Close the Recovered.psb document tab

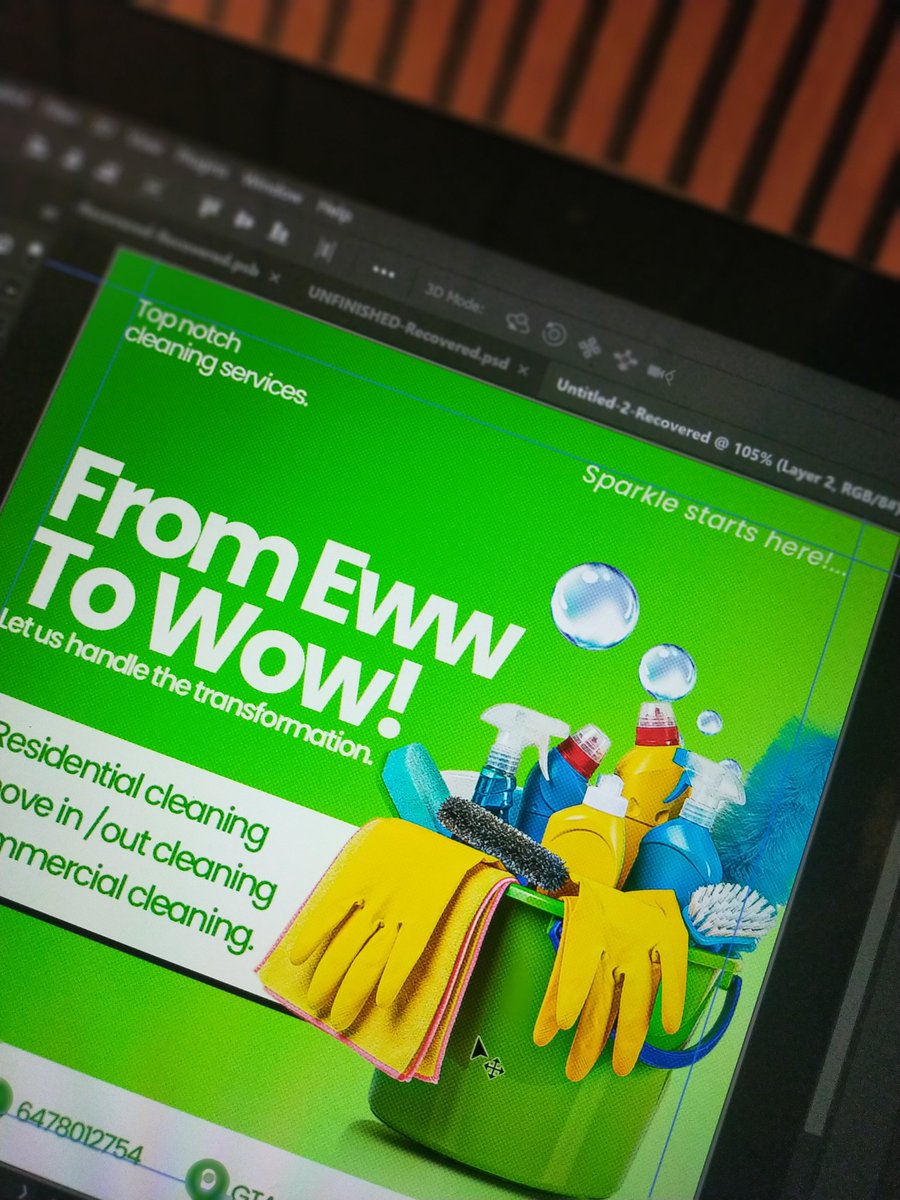pyautogui.click(x=274, y=277)
